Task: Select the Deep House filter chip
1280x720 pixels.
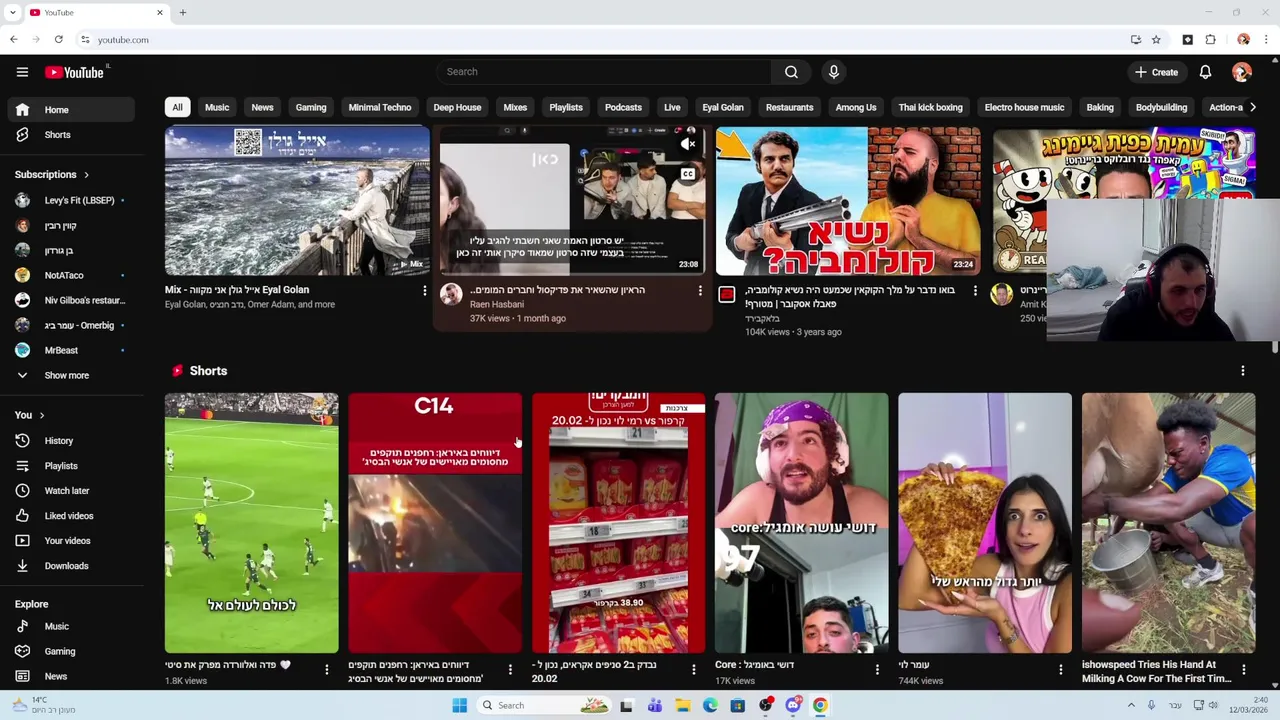Action: 457,107
